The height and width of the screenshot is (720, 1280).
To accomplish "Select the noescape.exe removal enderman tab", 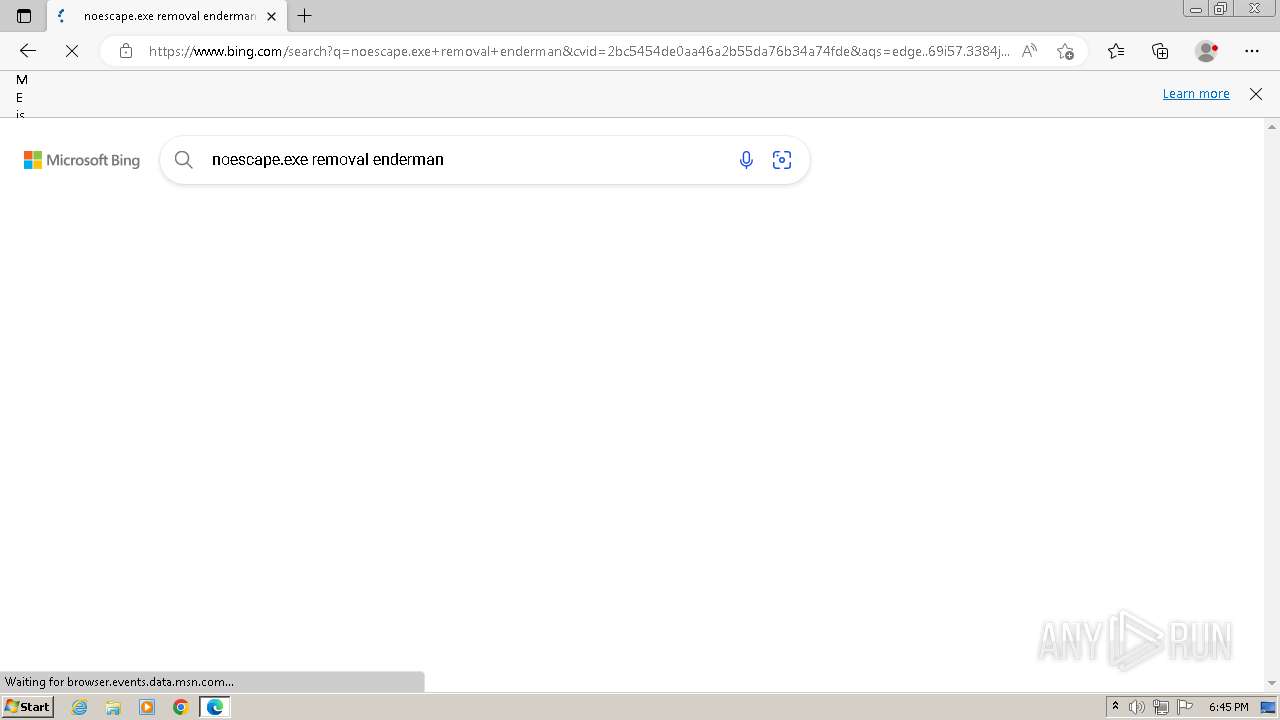I will click(167, 16).
